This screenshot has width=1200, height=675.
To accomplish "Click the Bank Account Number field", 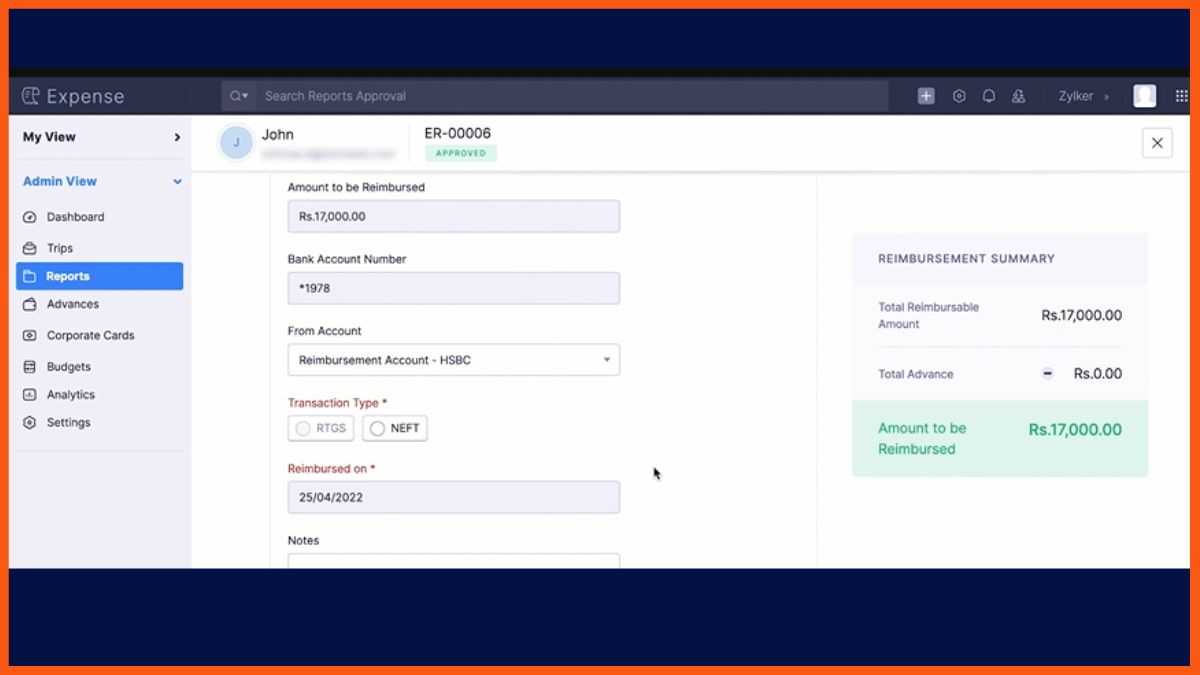I will click(x=454, y=288).
